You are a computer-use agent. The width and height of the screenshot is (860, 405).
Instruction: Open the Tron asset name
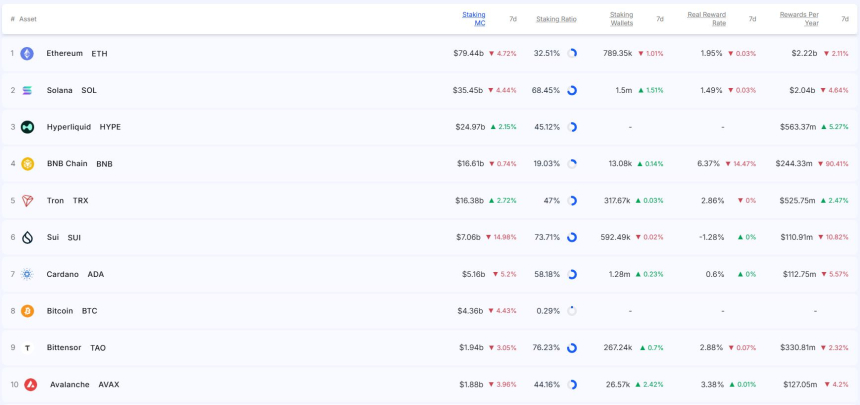55,201
